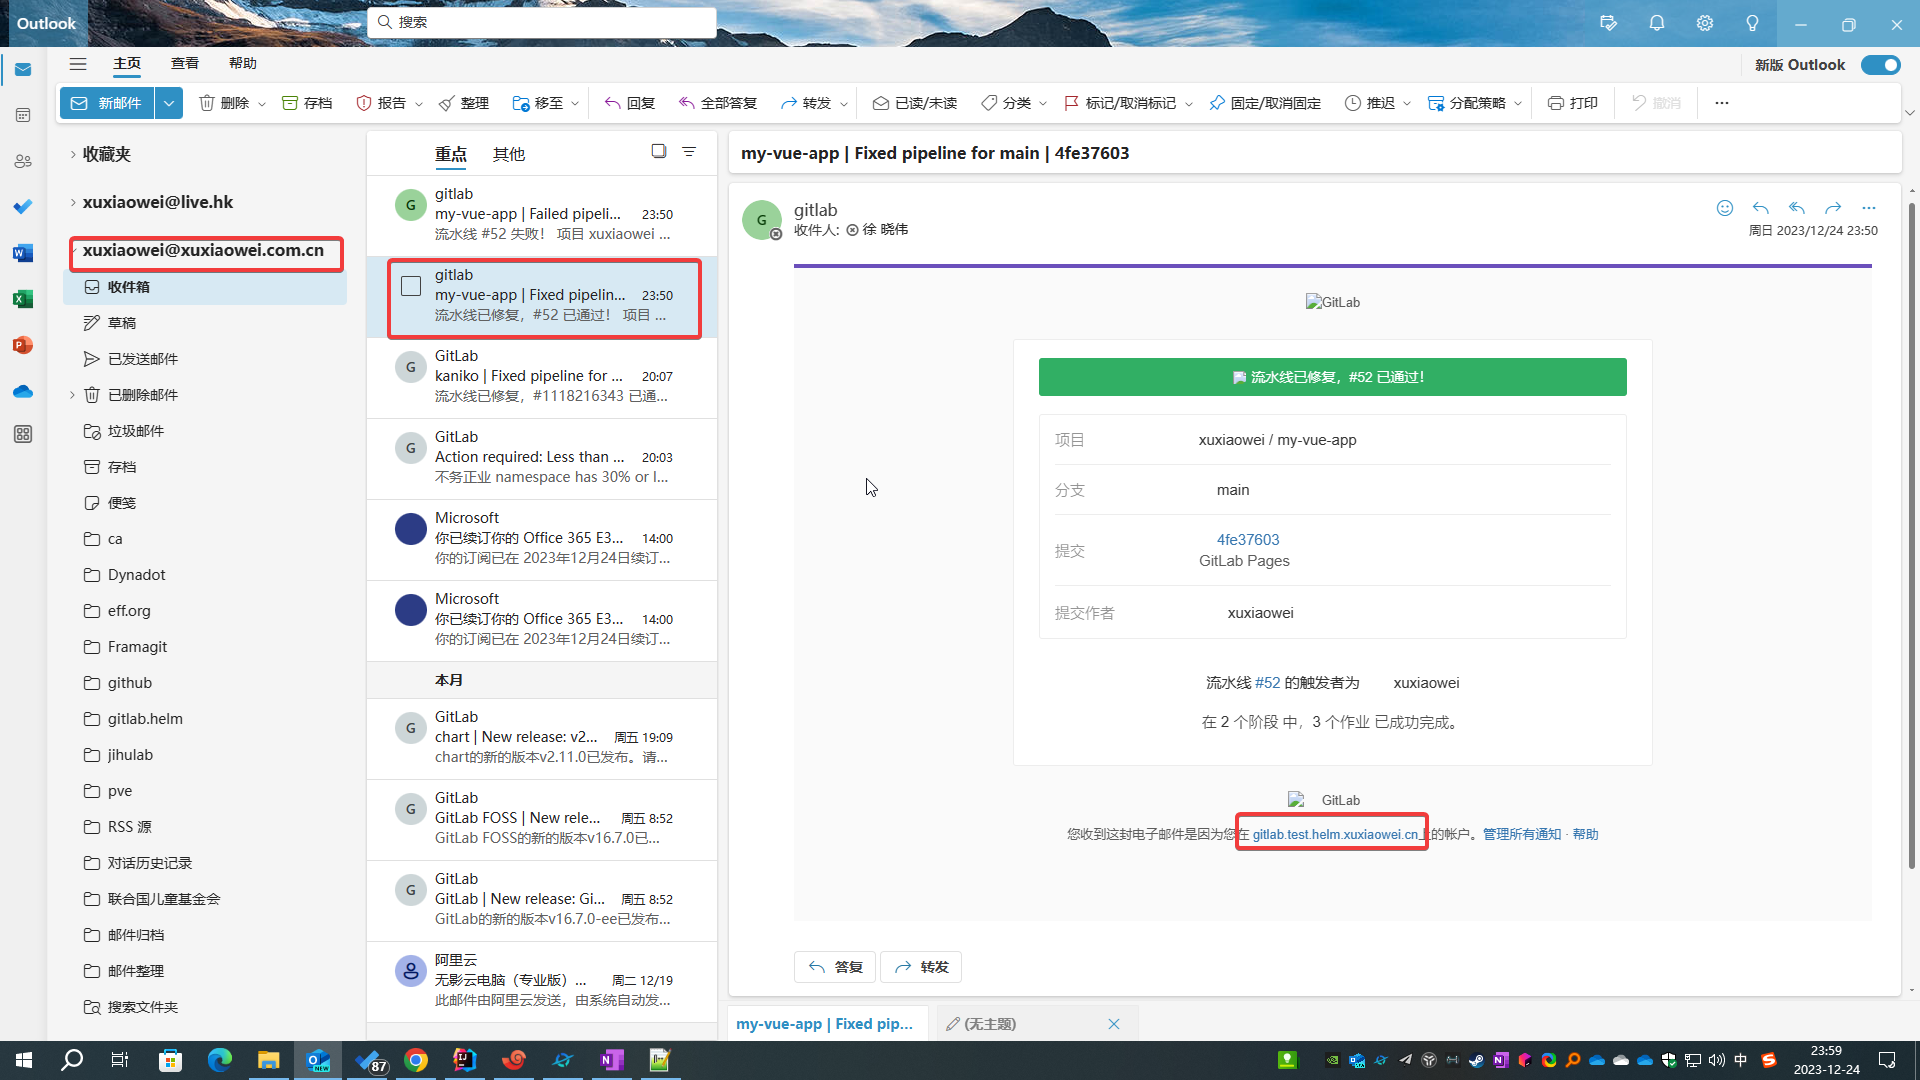Click the 转发 button below the message
Viewport: 1920px width, 1080px height.
(x=921, y=967)
